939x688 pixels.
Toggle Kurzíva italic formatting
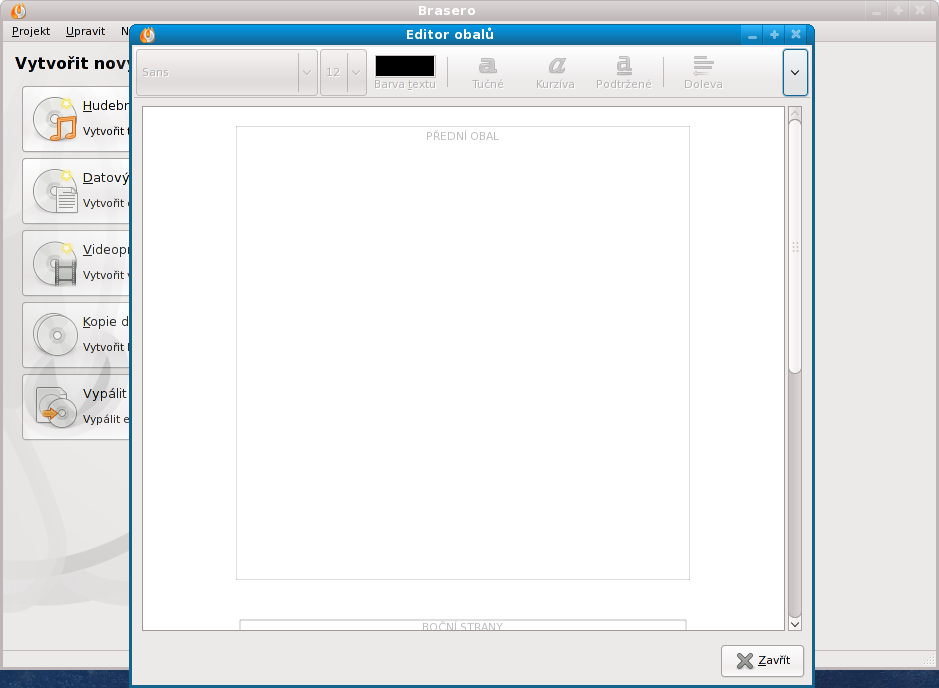555,66
